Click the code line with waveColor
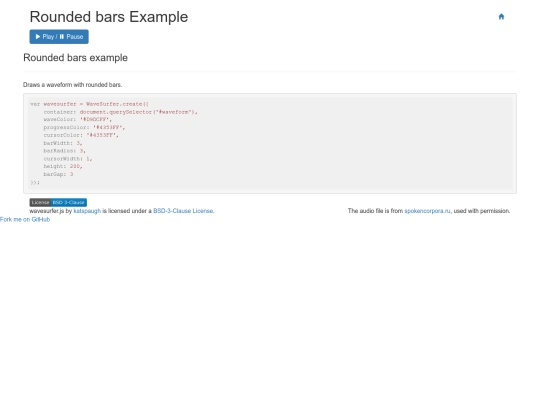540x405 pixels. coord(77,120)
